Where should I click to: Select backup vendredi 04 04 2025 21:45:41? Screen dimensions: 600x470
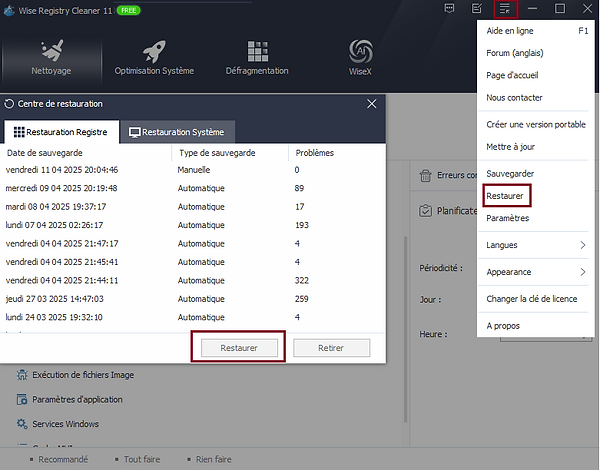point(193,262)
